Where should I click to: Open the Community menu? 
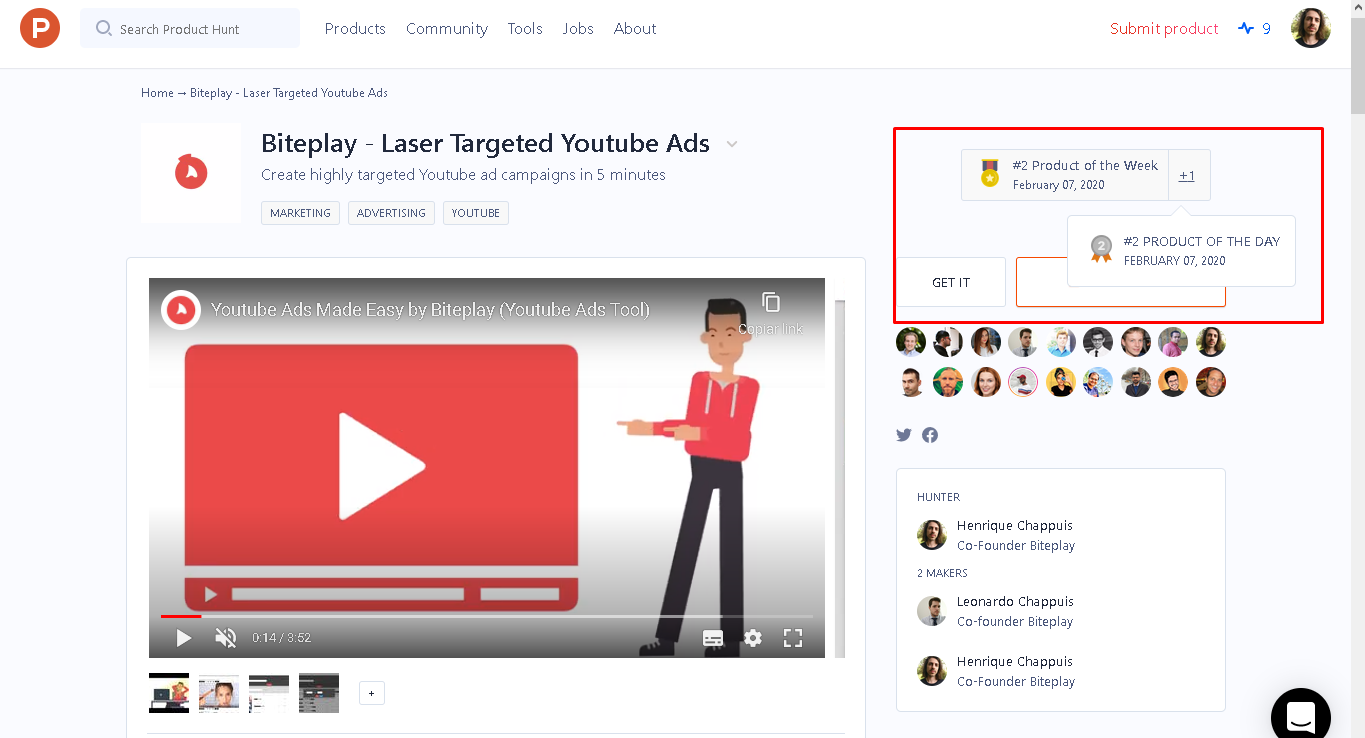pos(447,28)
